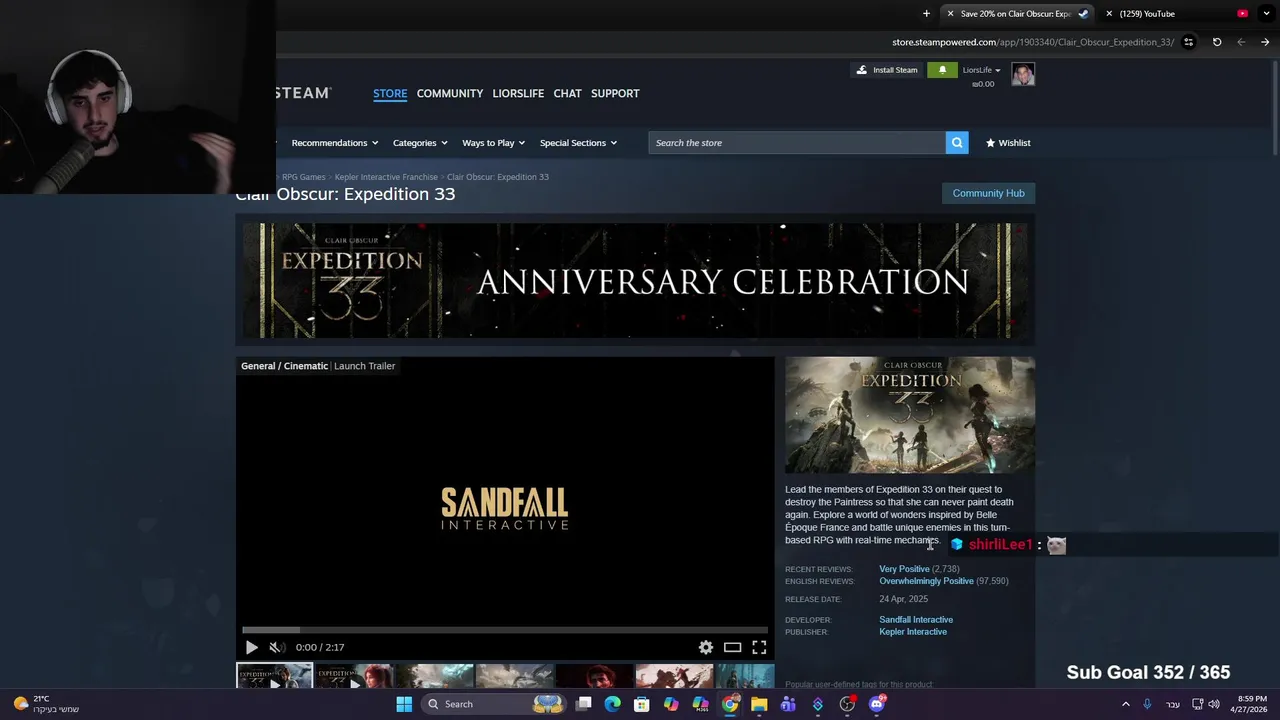Click the taskbar Search box

494,704
